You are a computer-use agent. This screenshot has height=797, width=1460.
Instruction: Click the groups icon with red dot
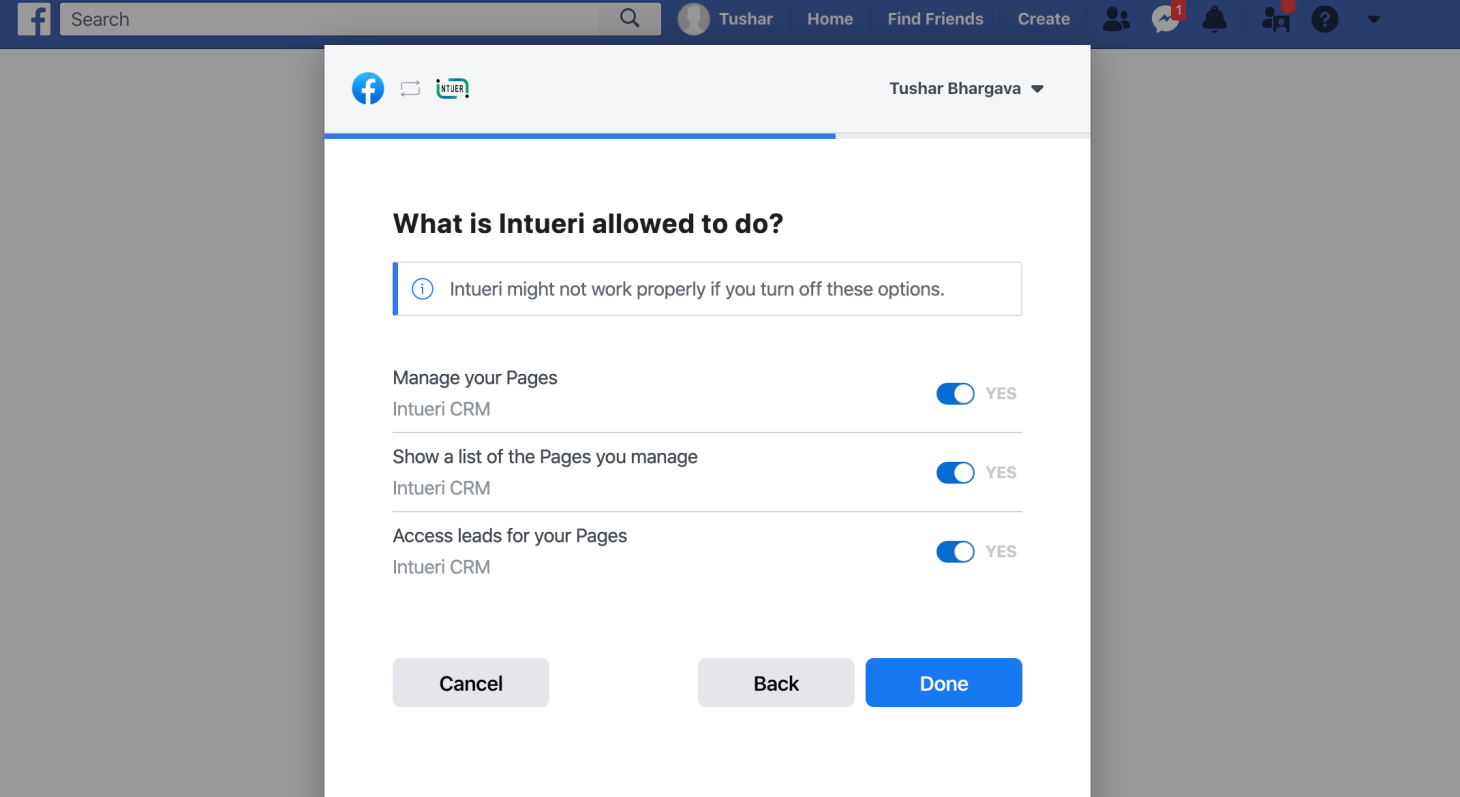(1276, 19)
